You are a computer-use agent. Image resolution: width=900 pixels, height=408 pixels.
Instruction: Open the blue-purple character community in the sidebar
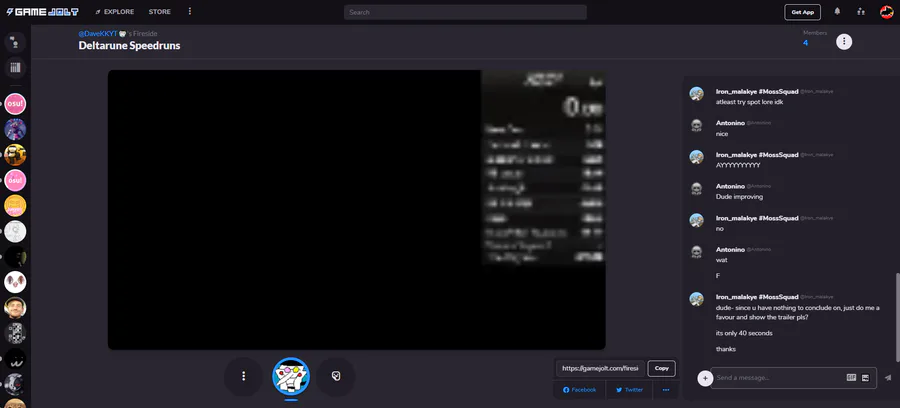click(x=15, y=129)
